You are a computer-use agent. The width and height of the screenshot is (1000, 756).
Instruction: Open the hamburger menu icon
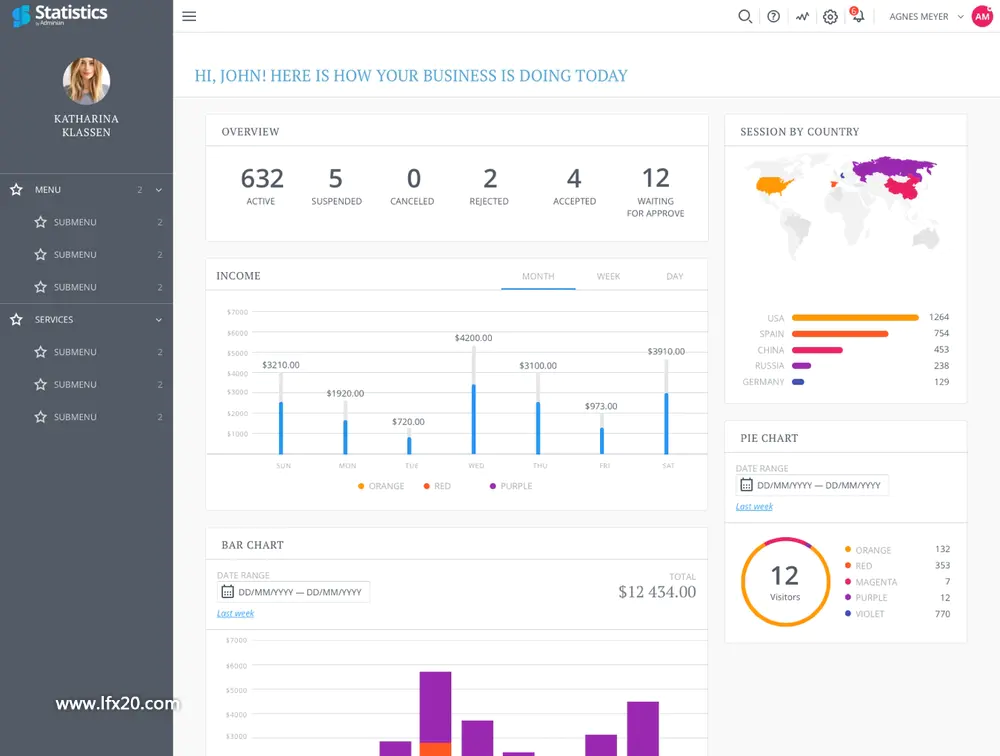(x=189, y=16)
